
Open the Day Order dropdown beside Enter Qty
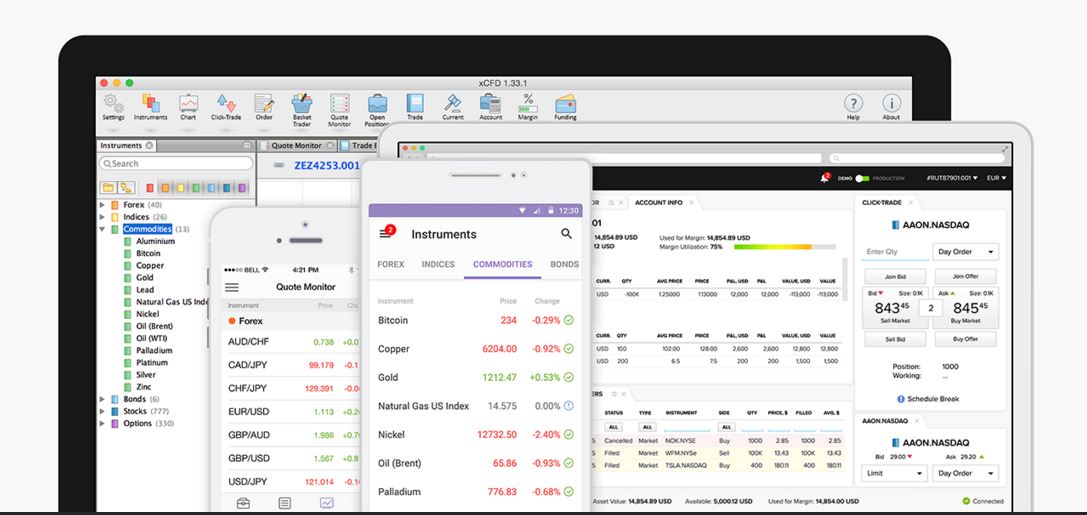pos(965,252)
